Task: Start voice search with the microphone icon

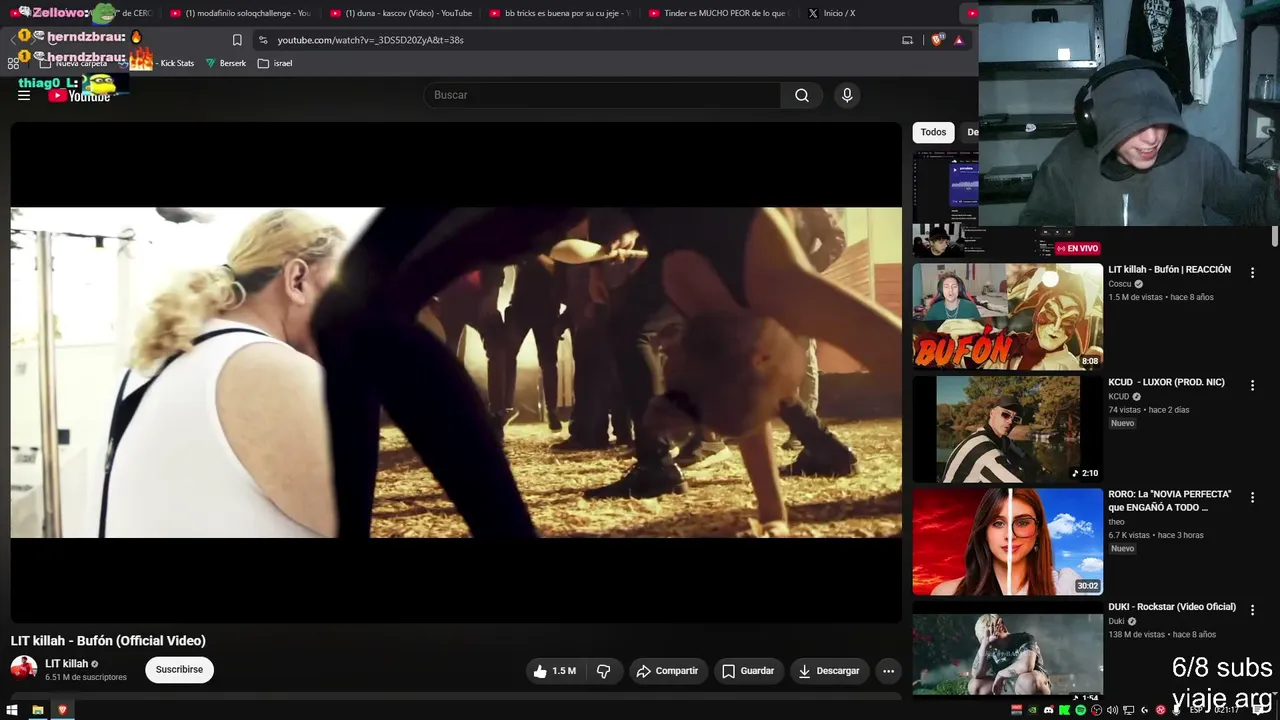Action: (x=847, y=95)
